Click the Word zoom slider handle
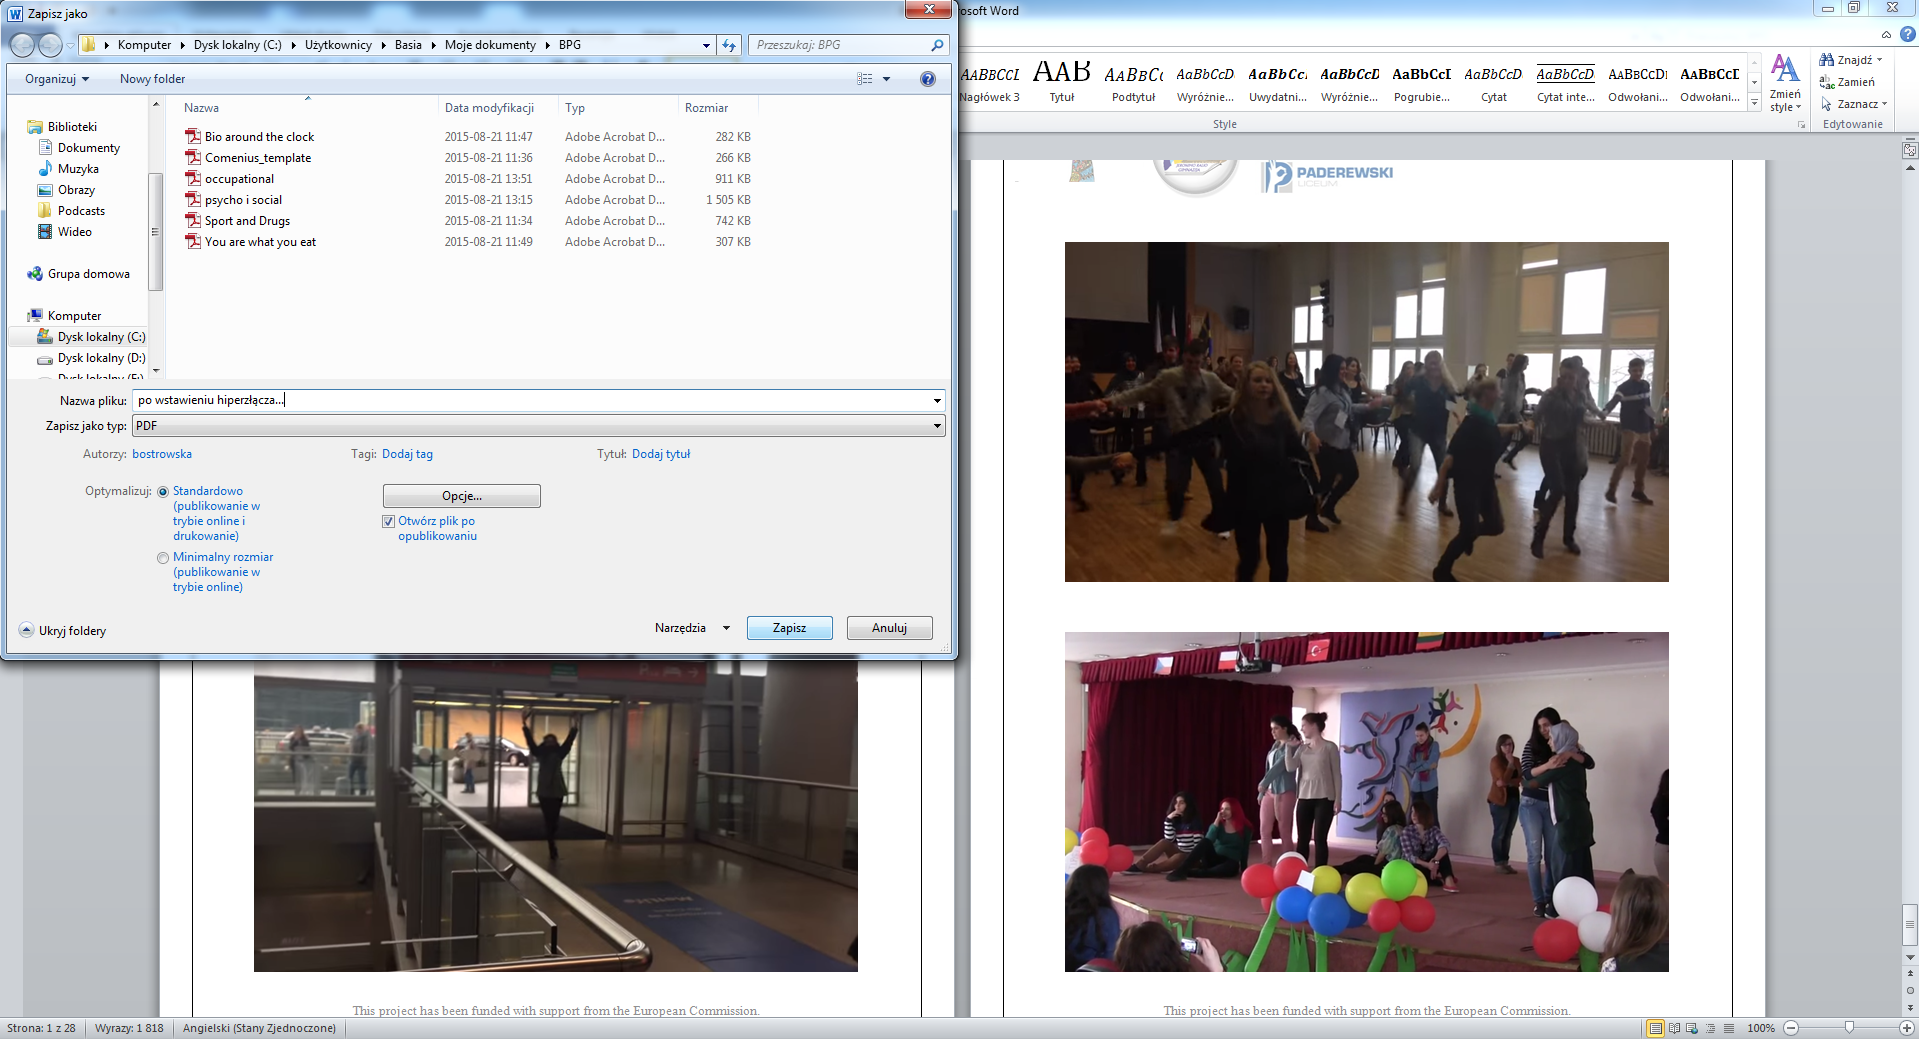This screenshot has width=1919, height=1039. pyautogui.click(x=1849, y=1028)
